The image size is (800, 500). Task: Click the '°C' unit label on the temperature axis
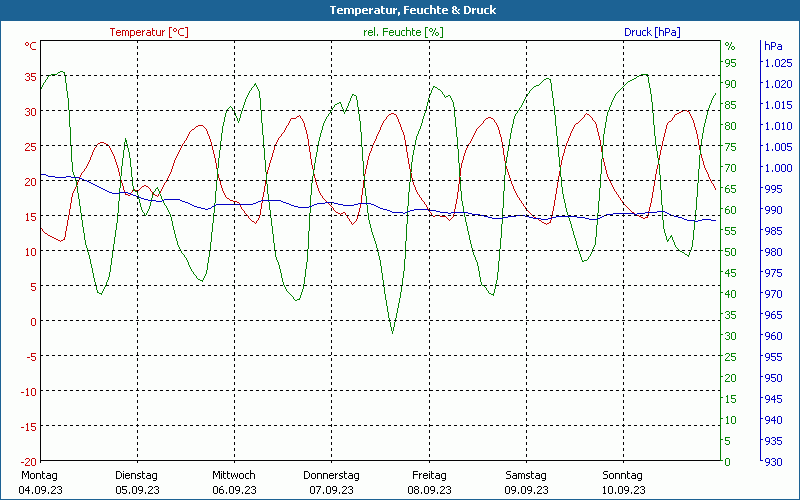(31, 46)
